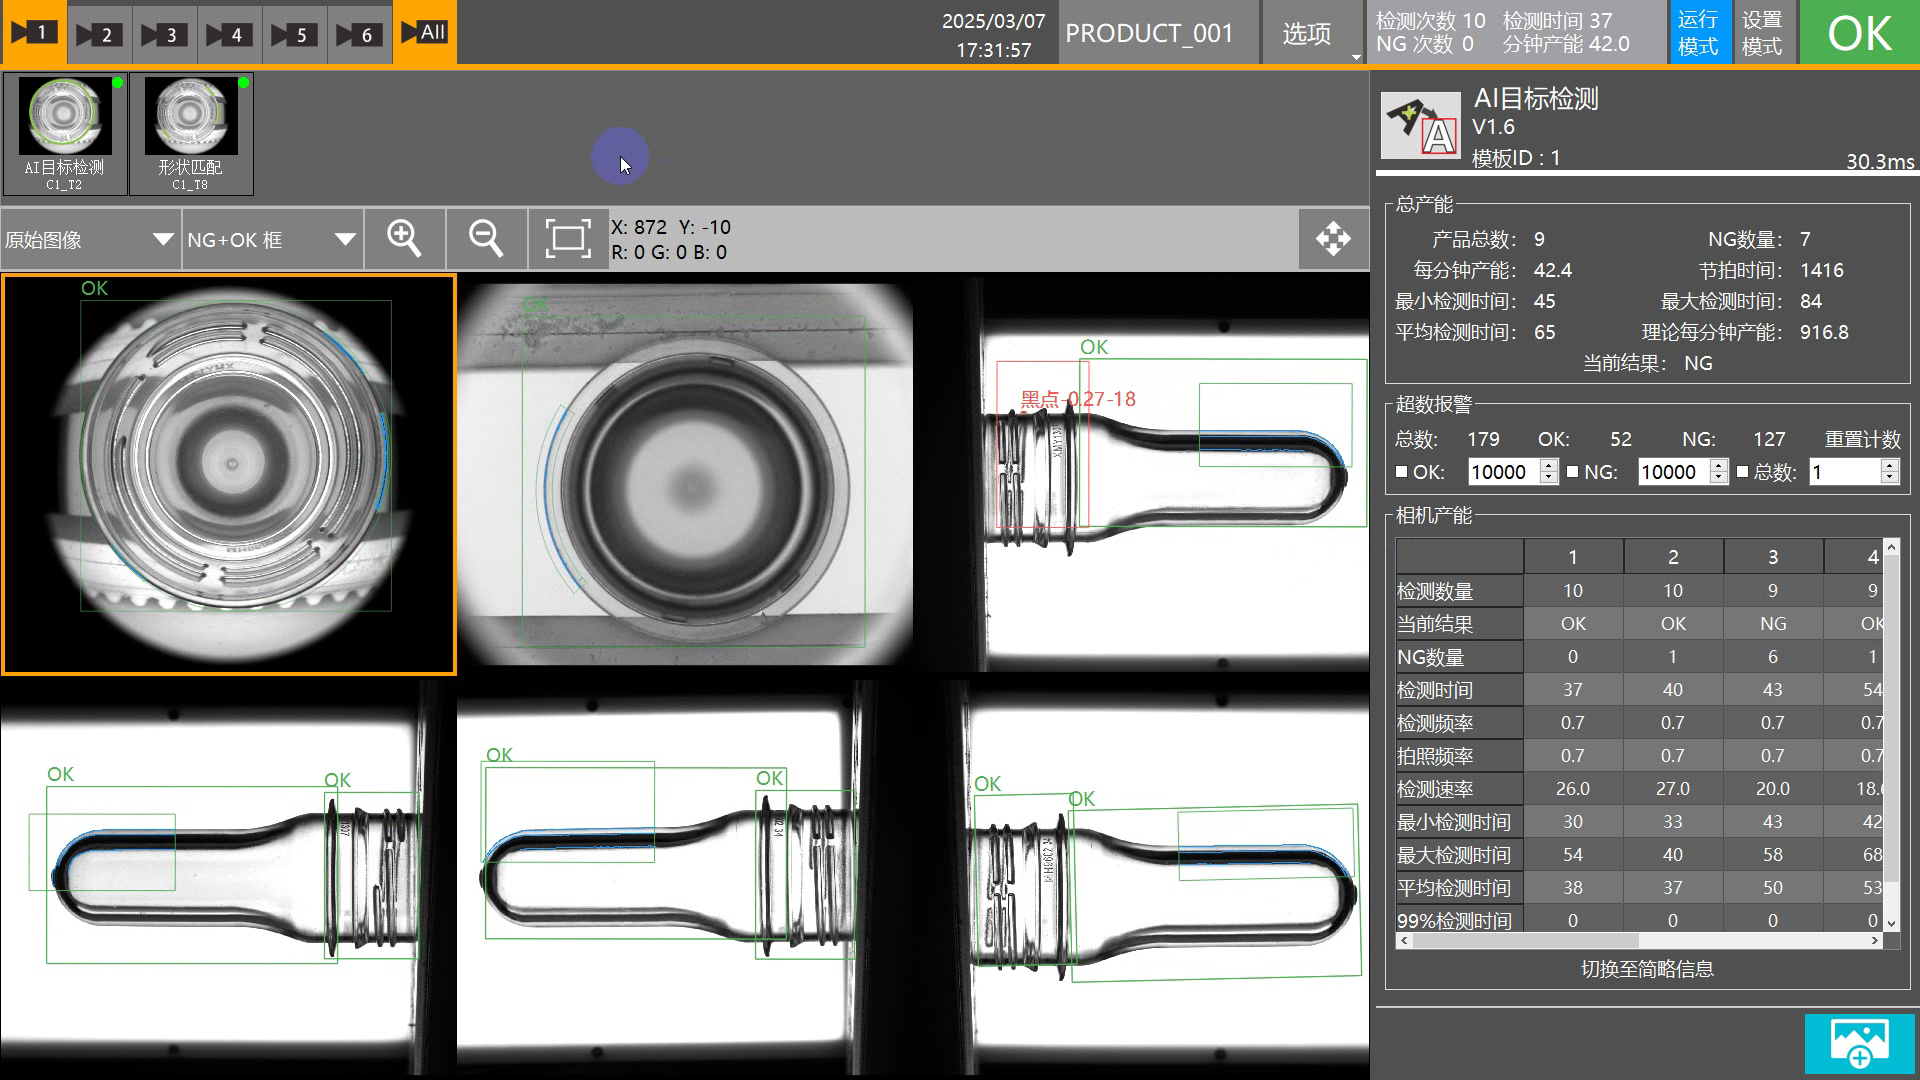
Task: Click the add image icon at bottom right
Action: point(1859,1043)
